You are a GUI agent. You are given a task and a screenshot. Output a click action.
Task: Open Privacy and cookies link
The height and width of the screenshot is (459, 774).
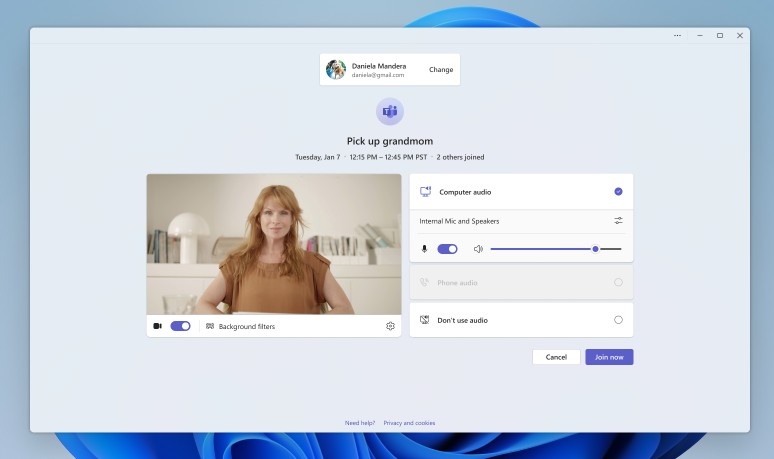pos(409,423)
